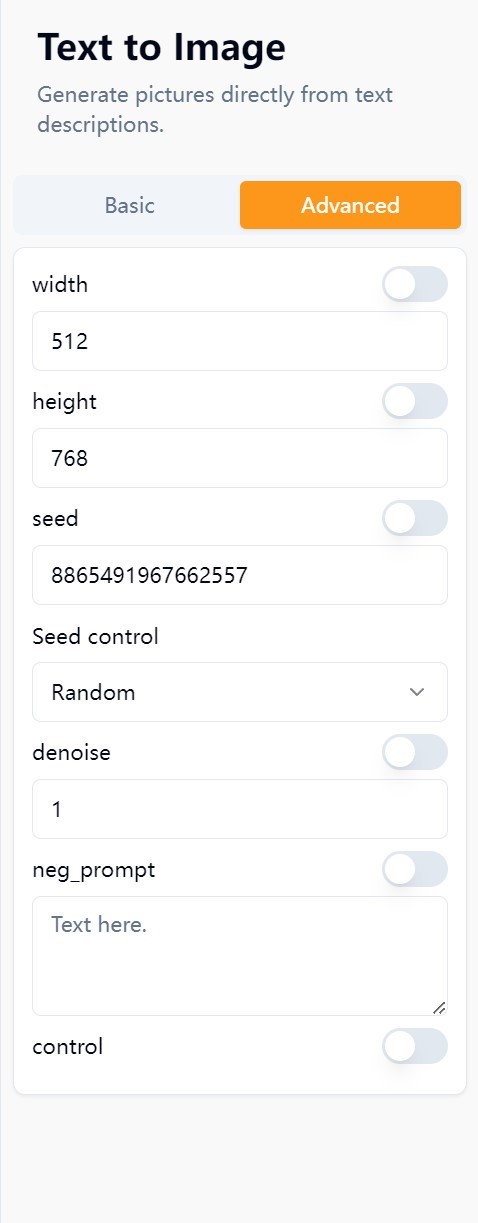Image resolution: width=478 pixels, height=1223 pixels.
Task: Turn on the height toggle
Action: tap(415, 401)
